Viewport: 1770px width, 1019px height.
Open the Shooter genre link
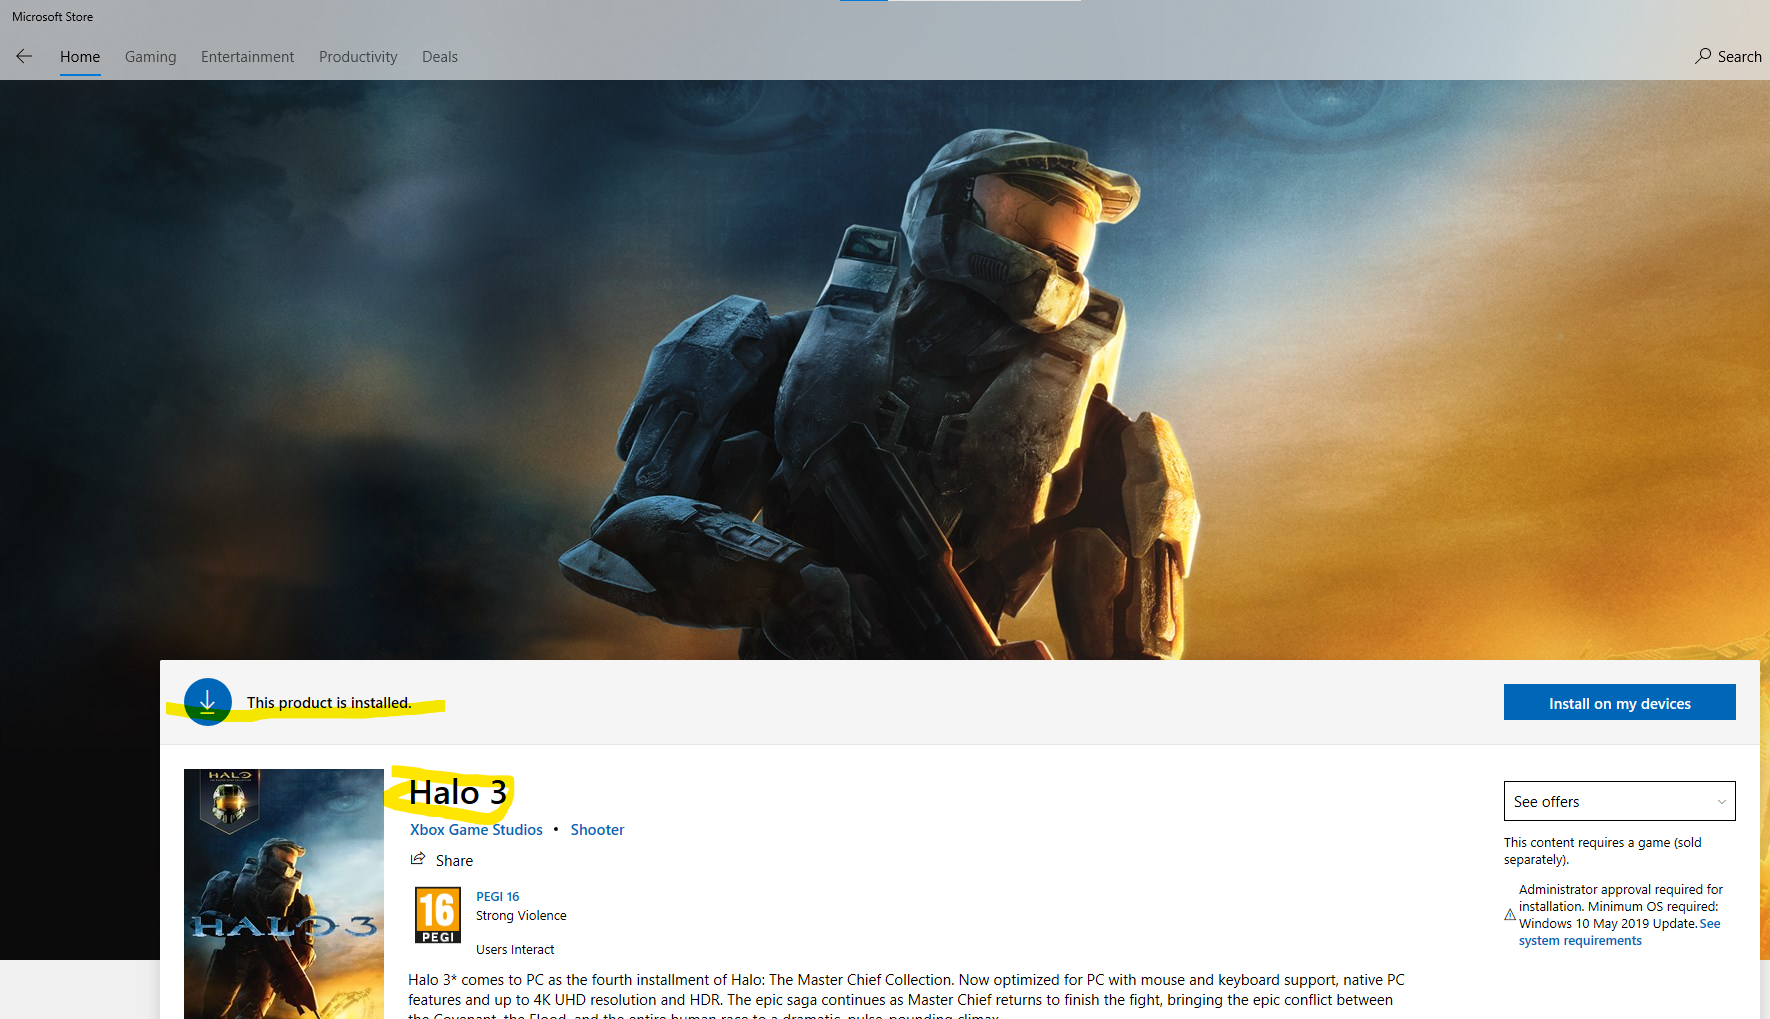coord(597,830)
